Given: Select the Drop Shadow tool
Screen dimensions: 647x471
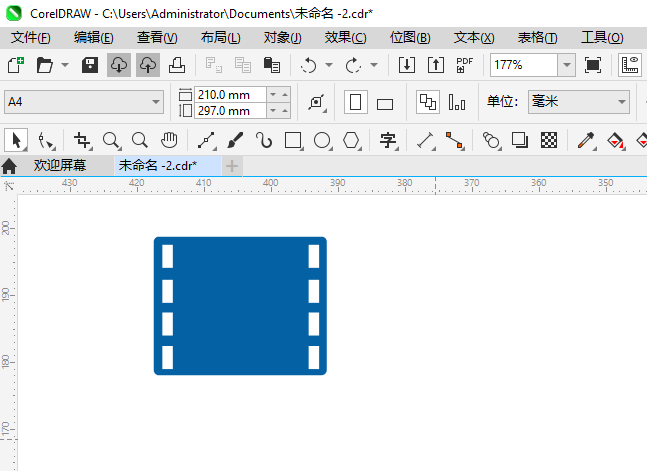Looking at the screenshot, I should click(x=520, y=140).
